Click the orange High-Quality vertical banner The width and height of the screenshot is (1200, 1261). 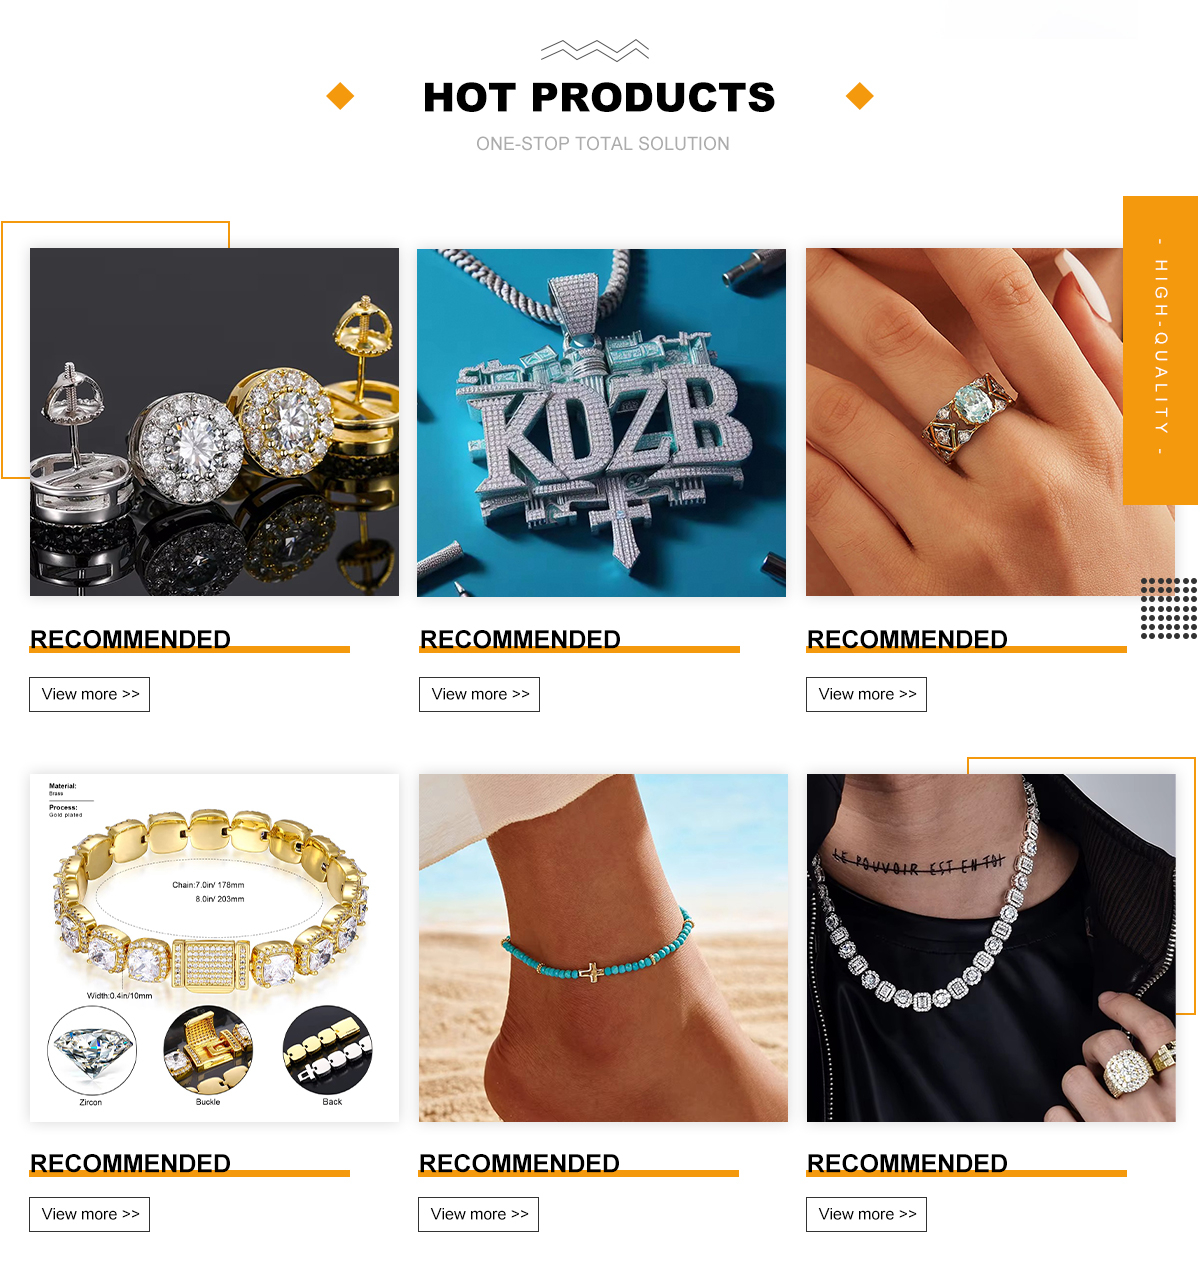coord(1160,350)
